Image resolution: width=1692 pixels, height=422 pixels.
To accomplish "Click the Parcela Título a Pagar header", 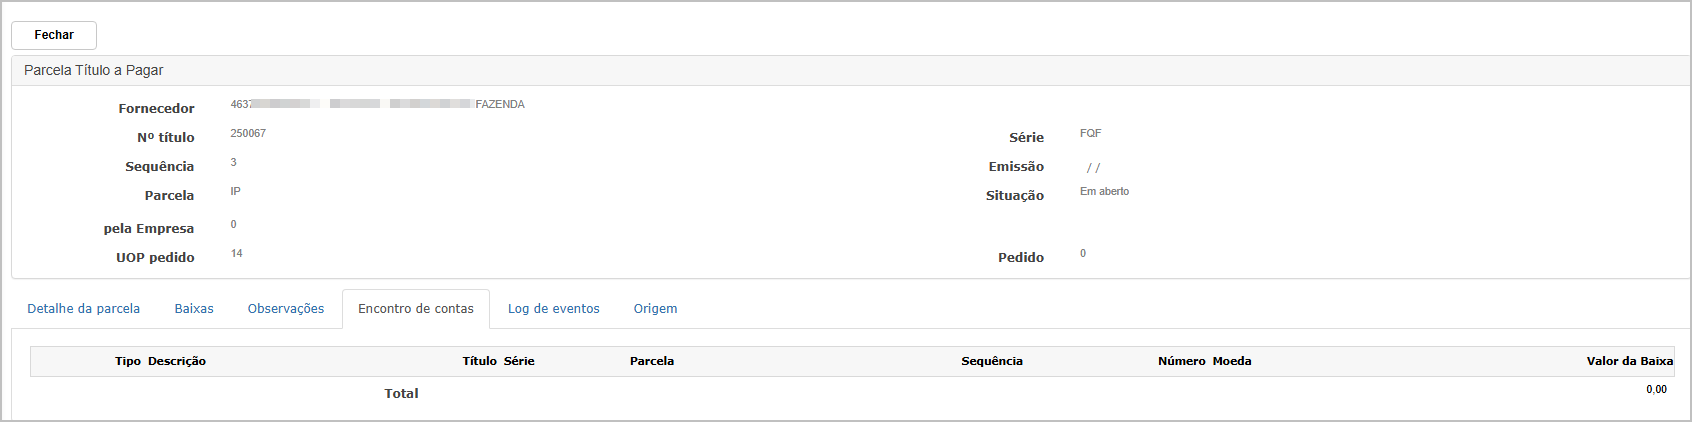I will [94, 70].
